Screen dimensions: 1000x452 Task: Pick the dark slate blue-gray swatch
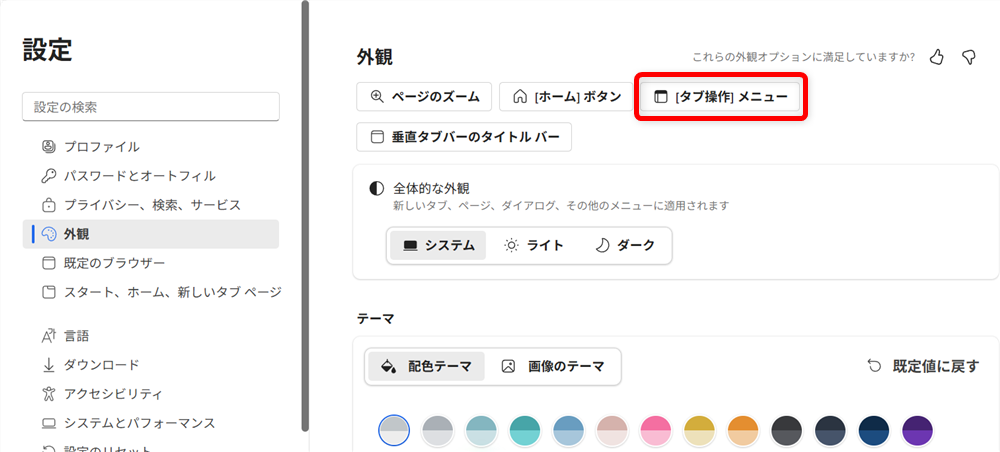(x=830, y=431)
